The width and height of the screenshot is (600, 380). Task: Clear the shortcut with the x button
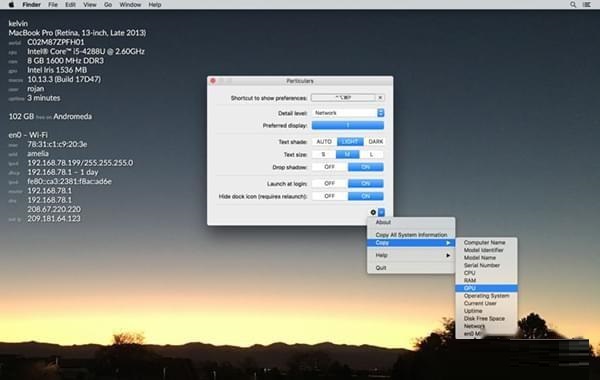coord(380,98)
